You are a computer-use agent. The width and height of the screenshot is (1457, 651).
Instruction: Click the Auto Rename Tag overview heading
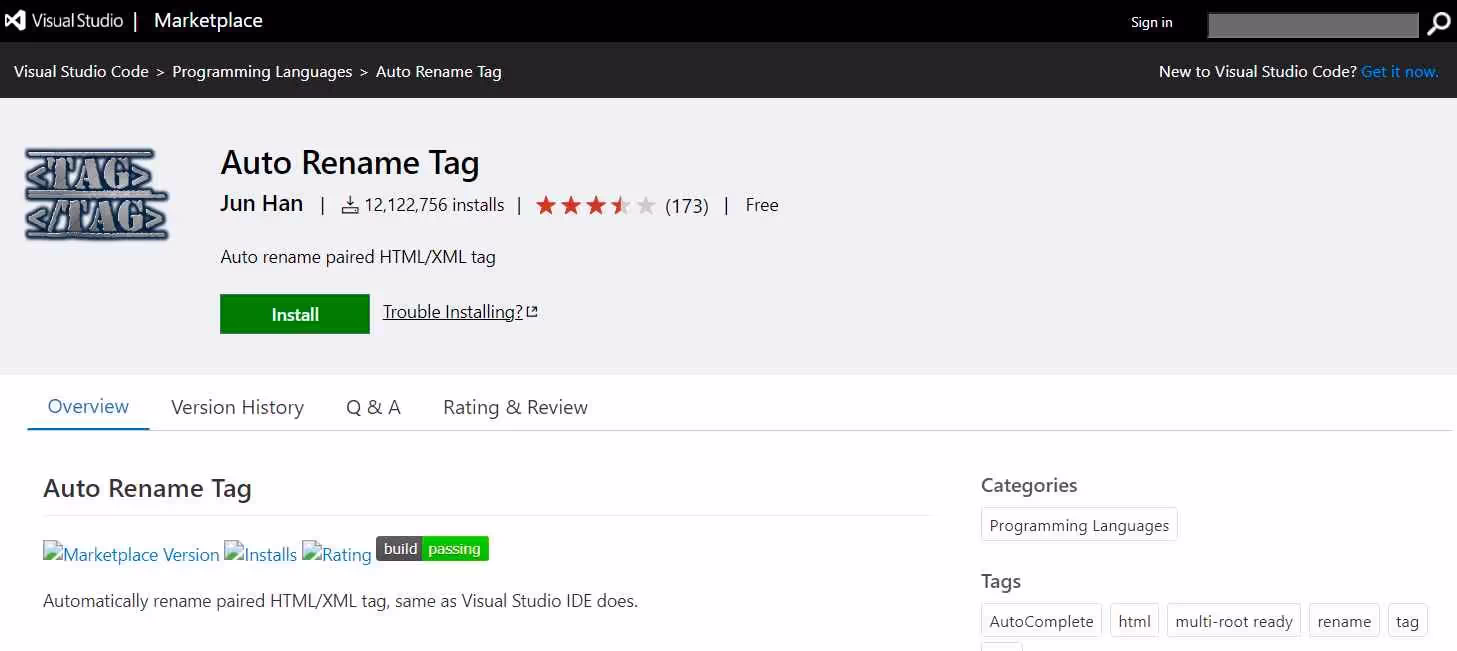click(147, 488)
